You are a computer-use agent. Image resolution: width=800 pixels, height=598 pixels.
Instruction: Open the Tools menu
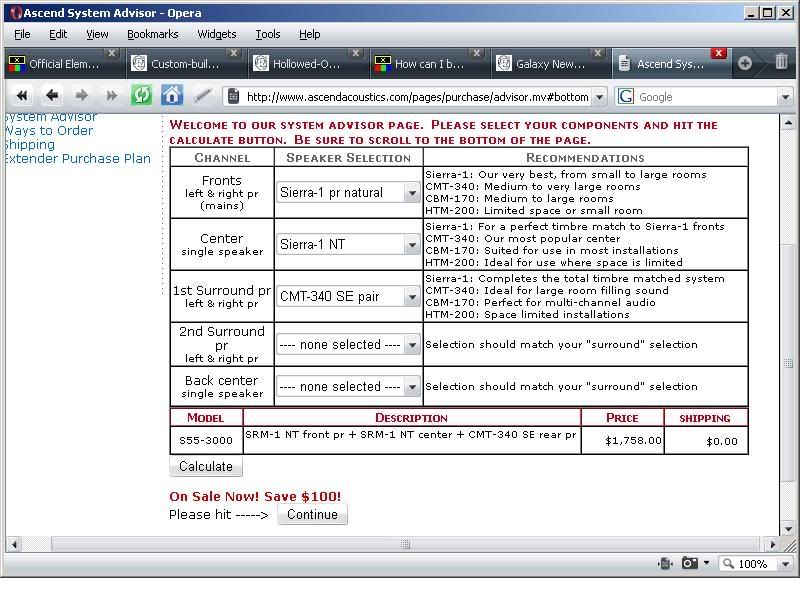click(x=268, y=34)
